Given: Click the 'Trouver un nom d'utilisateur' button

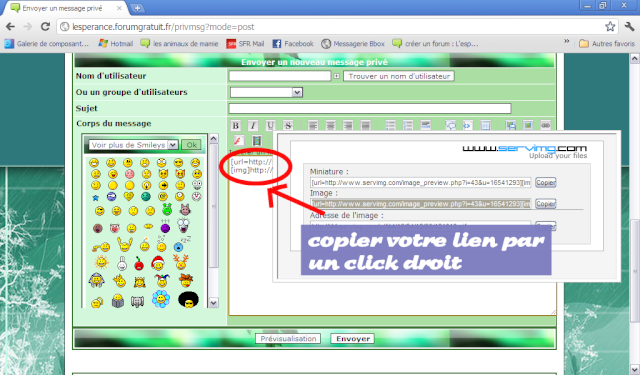Looking at the screenshot, I should [x=399, y=76].
